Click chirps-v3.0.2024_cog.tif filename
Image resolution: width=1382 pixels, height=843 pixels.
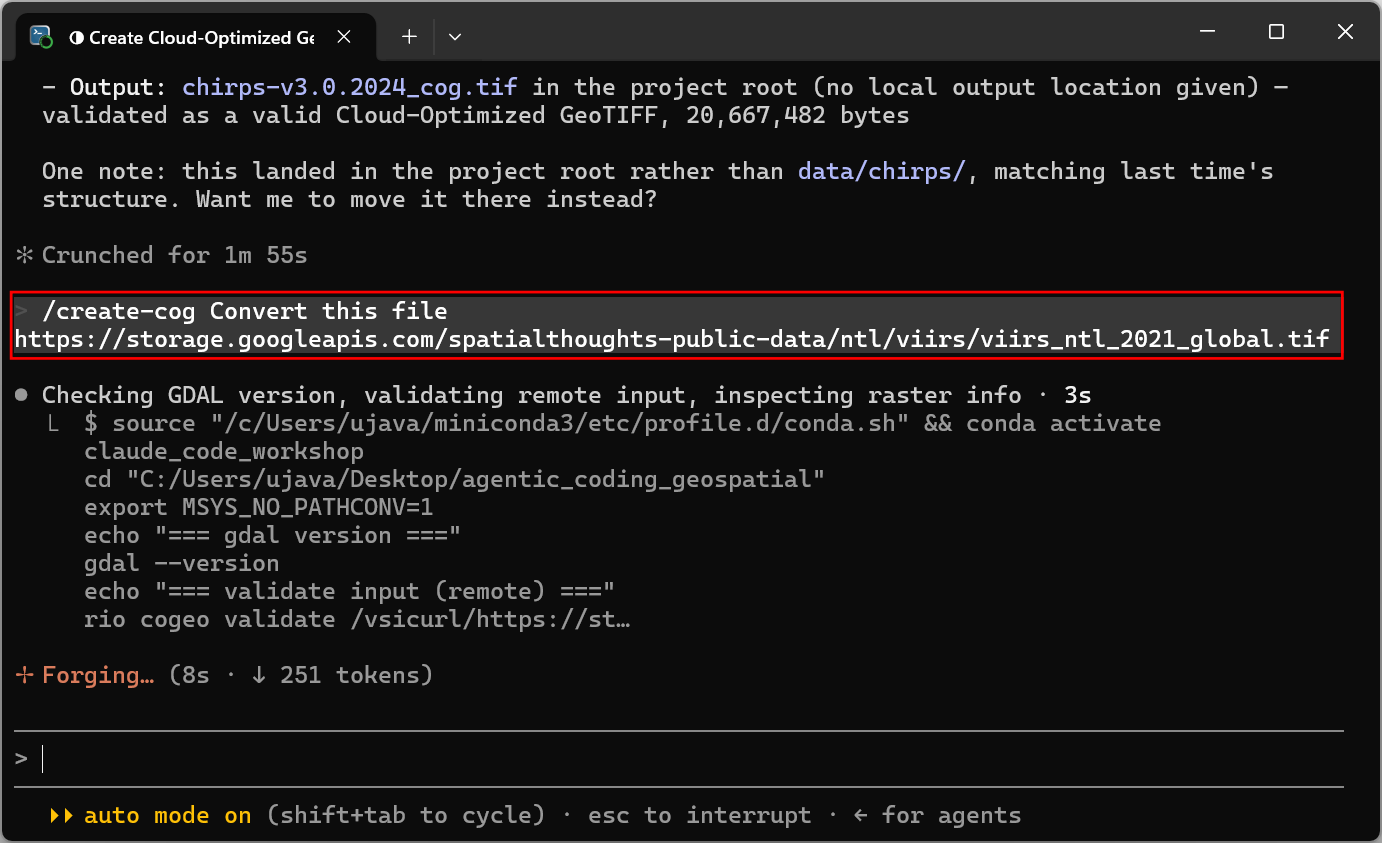(350, 87)
